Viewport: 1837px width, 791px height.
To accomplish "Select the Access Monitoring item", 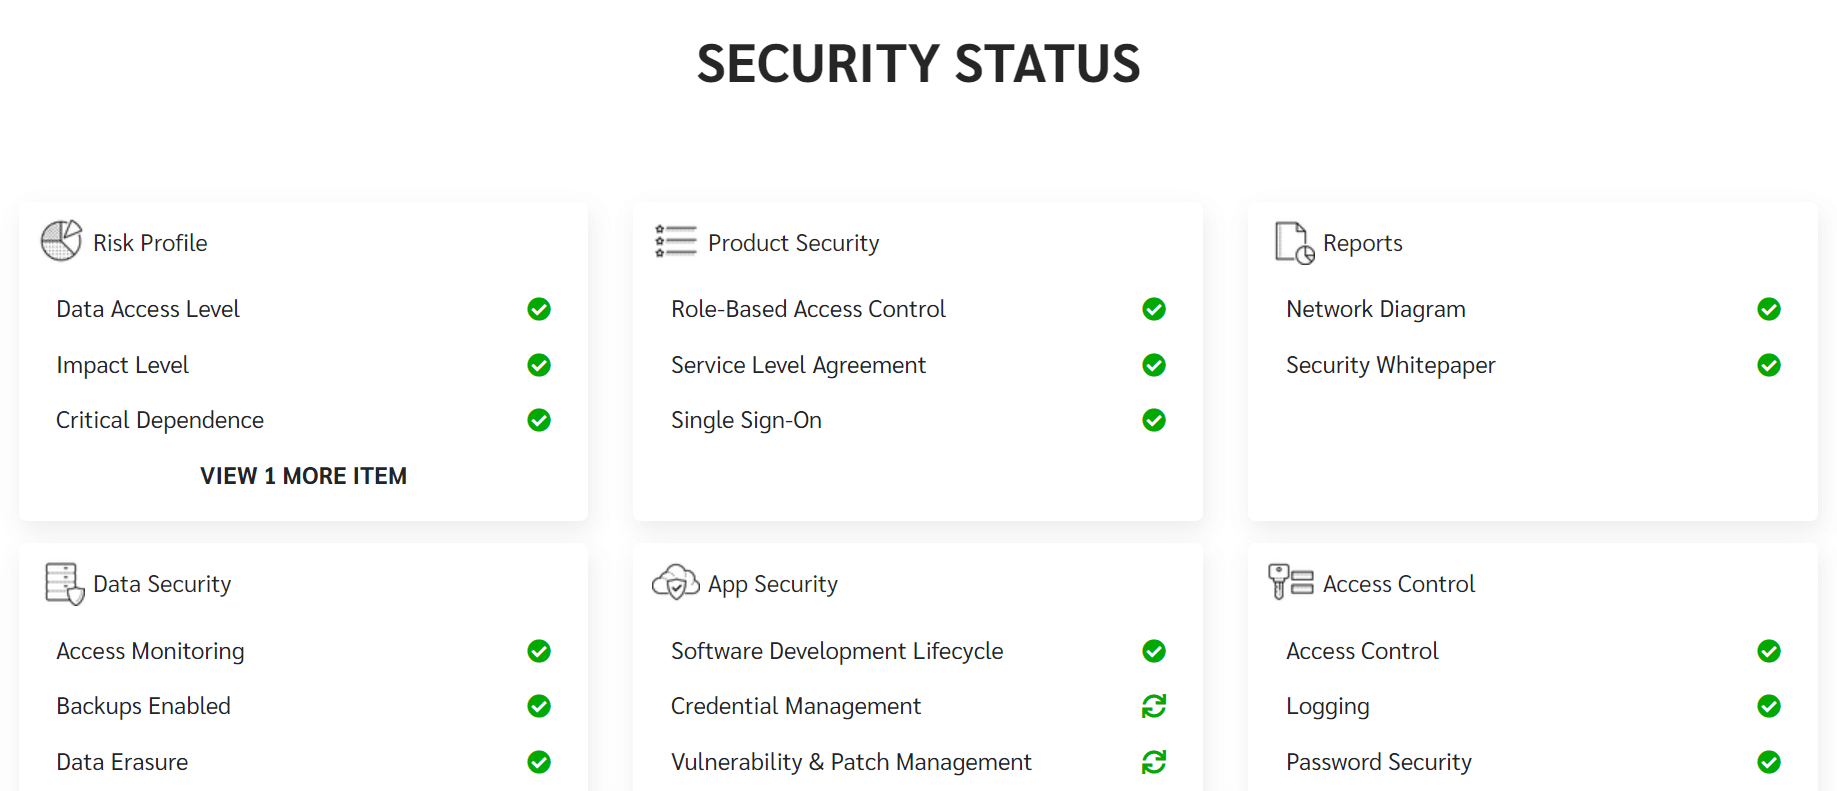I will tap(150, 651).
